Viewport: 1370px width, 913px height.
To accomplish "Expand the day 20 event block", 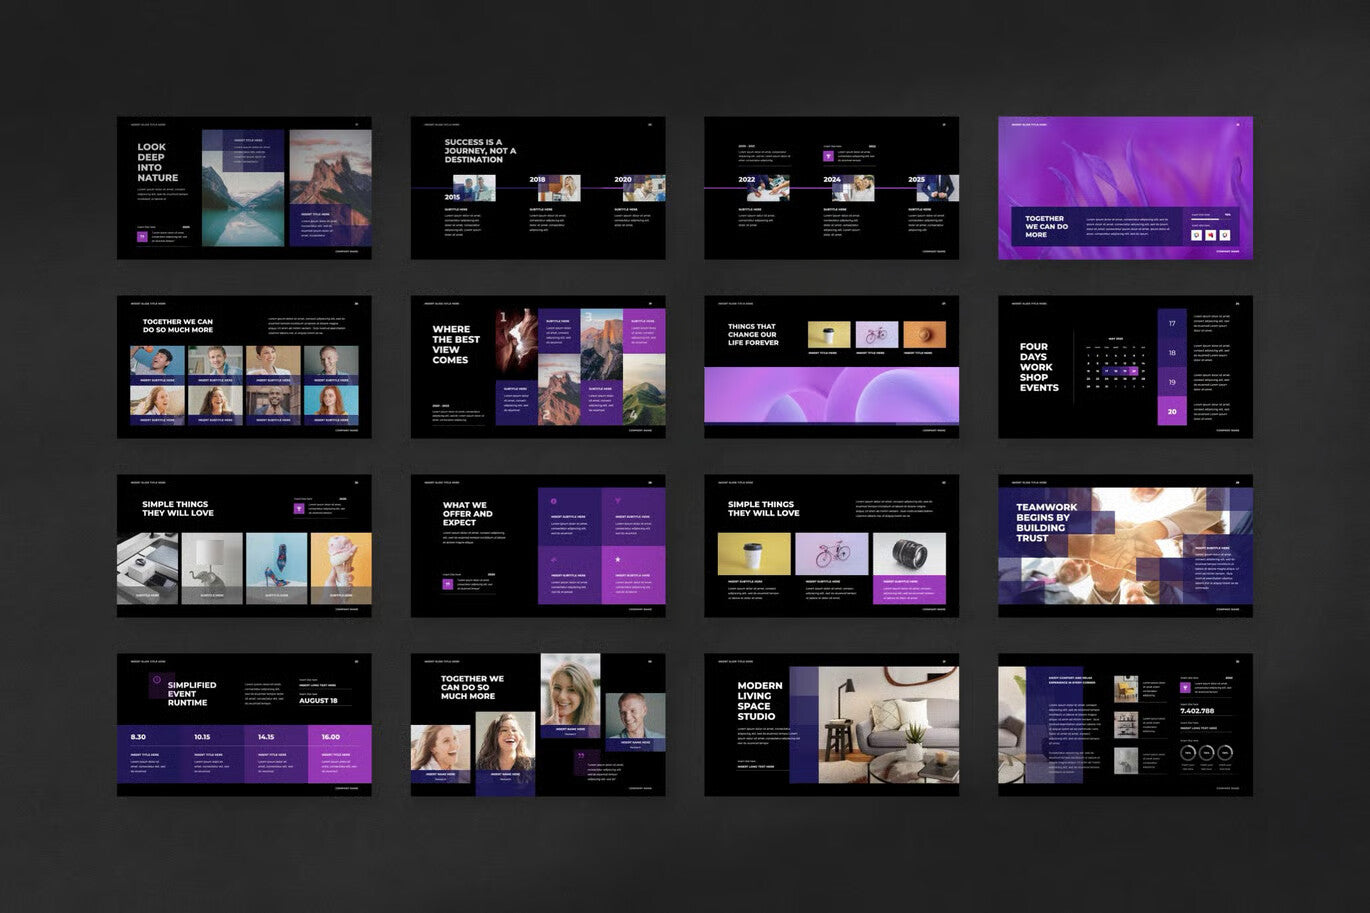I will (x=1172, y=412).
